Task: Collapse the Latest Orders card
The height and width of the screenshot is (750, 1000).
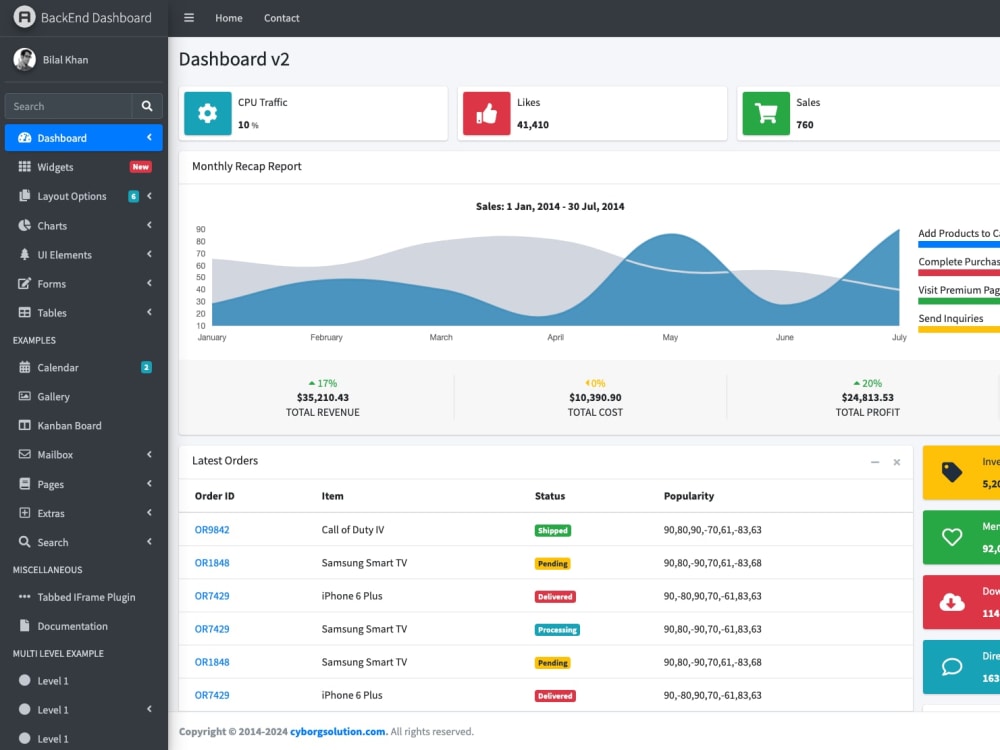Action: (x=875, y=462)
